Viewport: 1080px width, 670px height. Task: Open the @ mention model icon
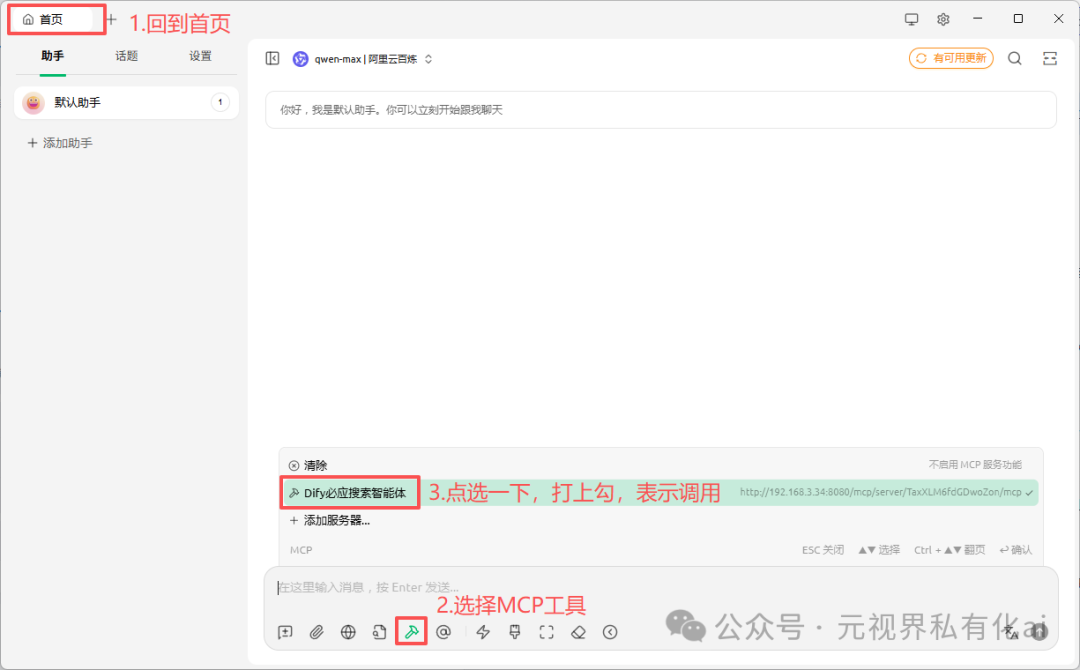pyautogui.click(x=443, y=632)
